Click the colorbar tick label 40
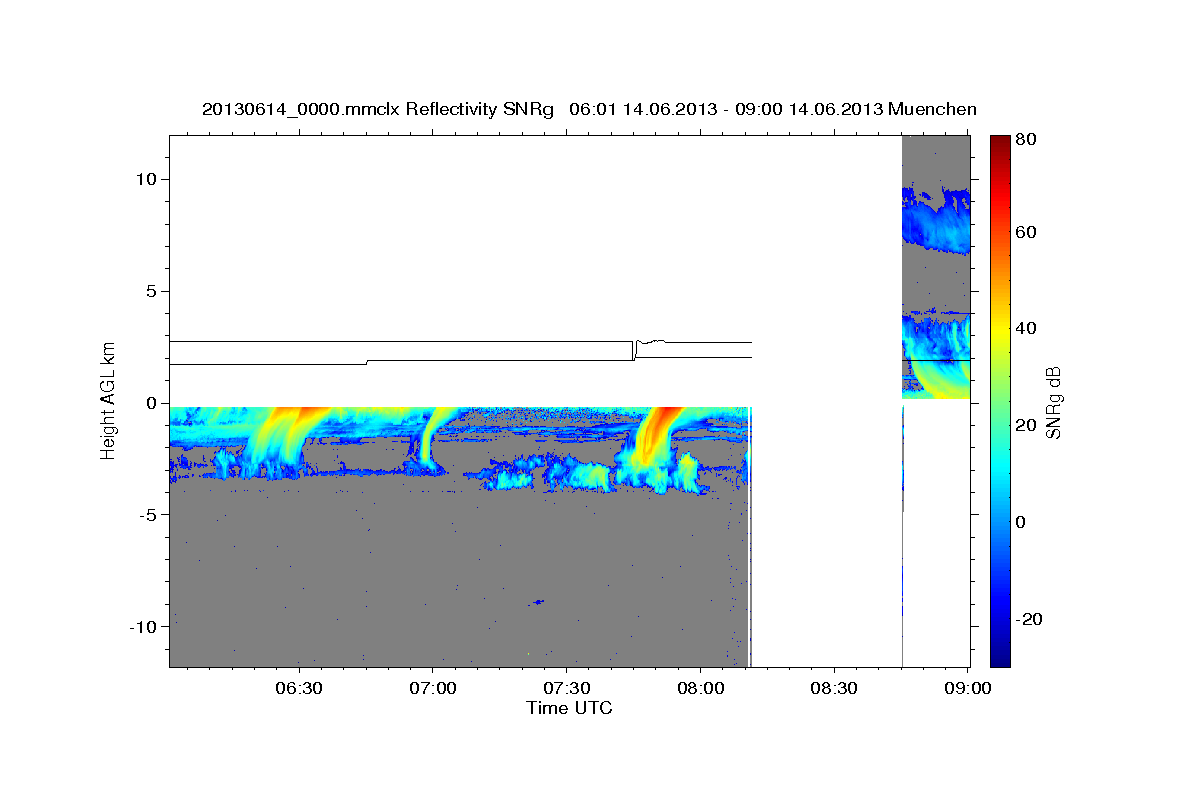Screen dimensions: 1200x800 (x=1025, y=328)
